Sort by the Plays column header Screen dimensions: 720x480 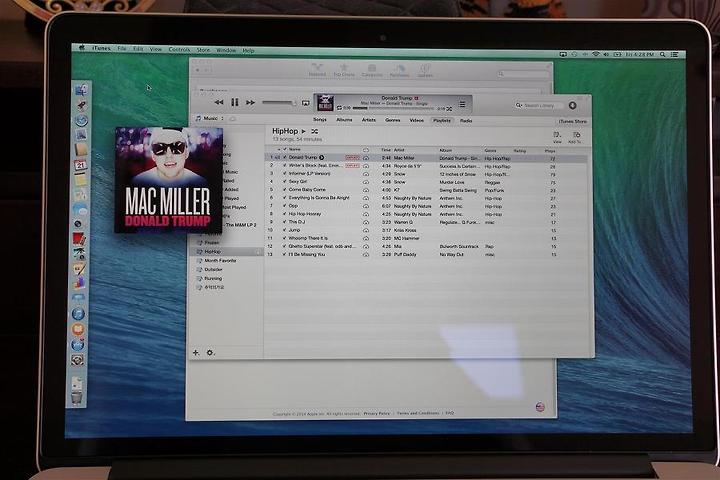[550, 151]
